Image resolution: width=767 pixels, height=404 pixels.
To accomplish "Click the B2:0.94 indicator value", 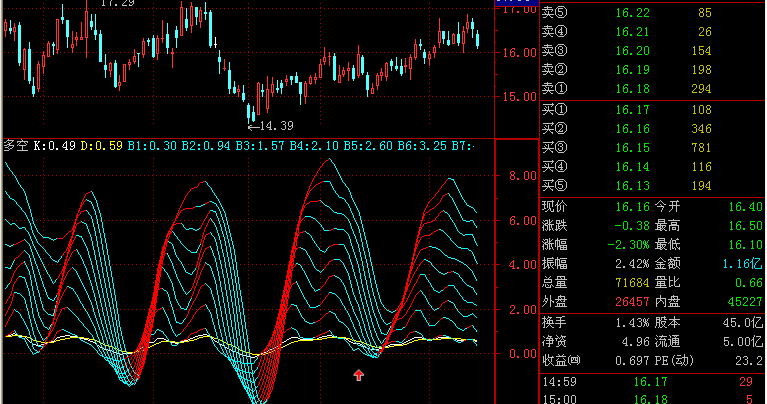I will pos(206,146).
